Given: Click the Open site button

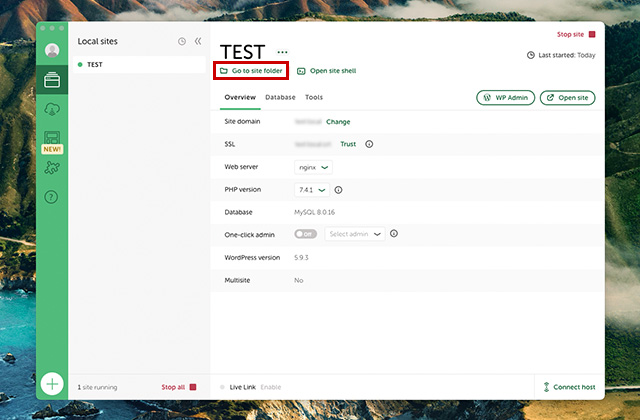Looking at the screenshot, I should click(x=567, y=98).
